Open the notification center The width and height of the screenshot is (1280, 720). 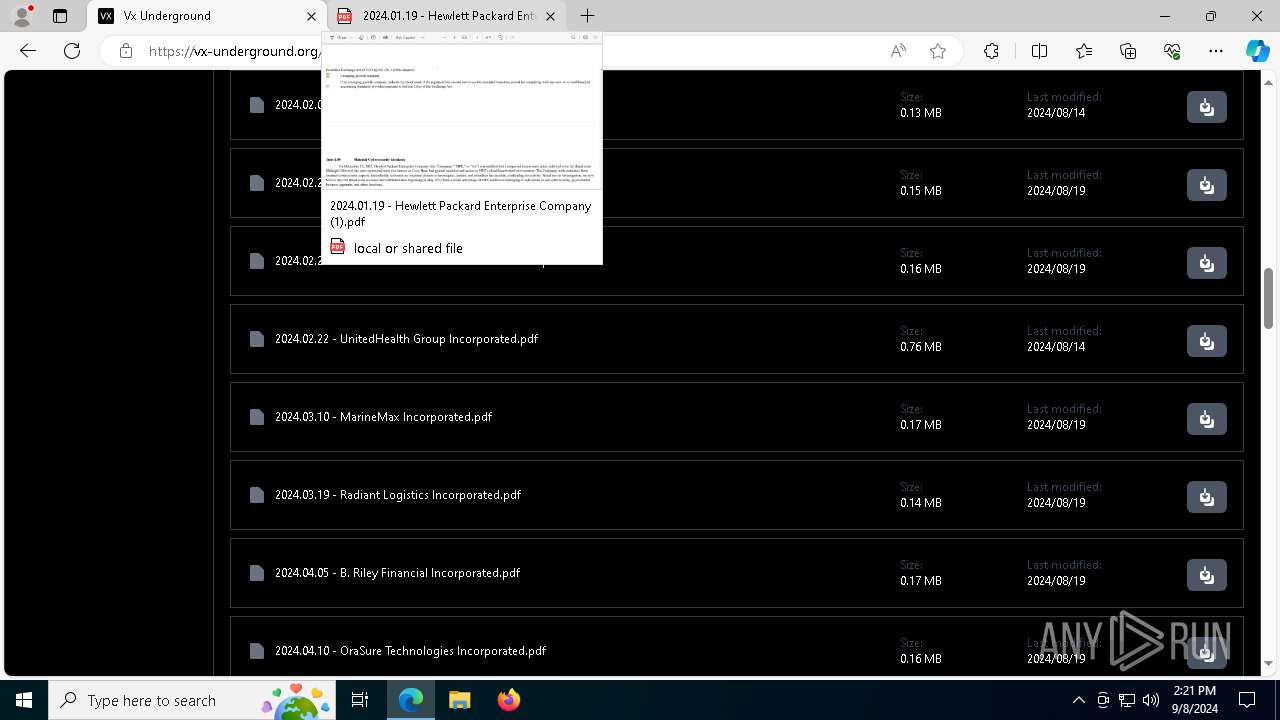[x=1247, y=700]
